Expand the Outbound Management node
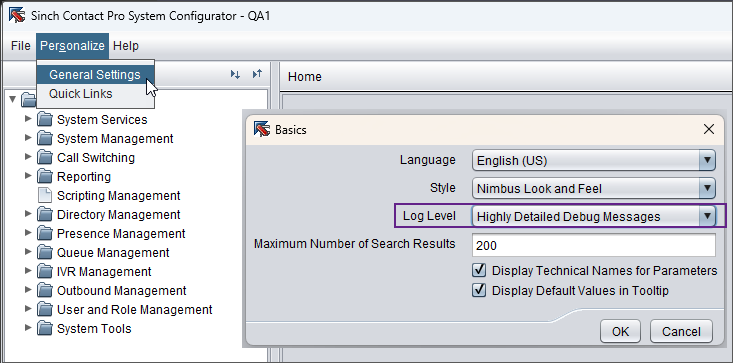733x363 pixels. coord(28,290)
